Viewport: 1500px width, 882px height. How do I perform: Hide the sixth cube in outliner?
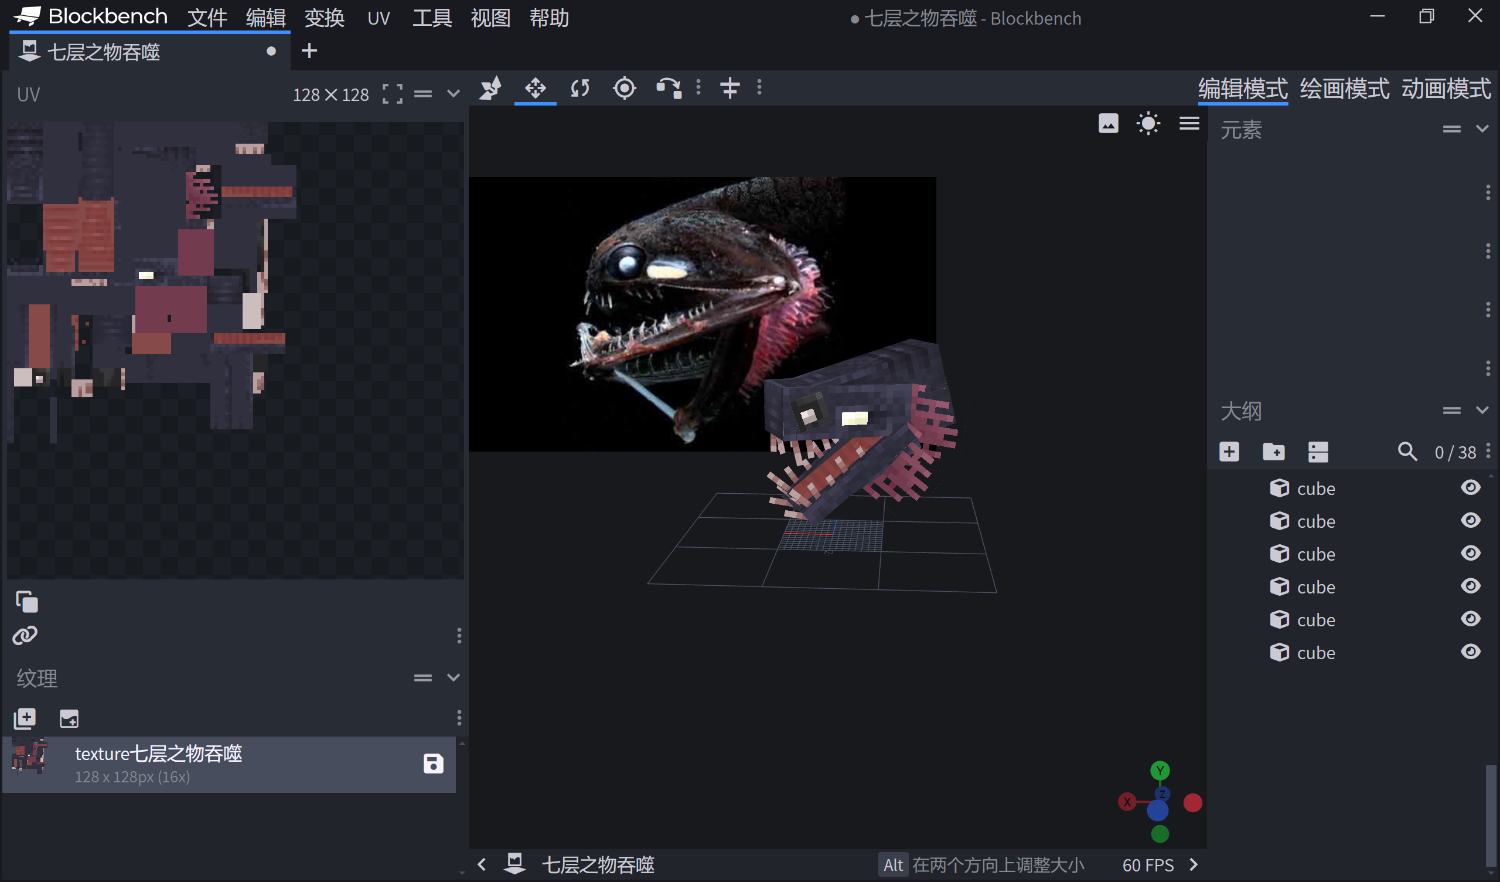coord(1470,652)
